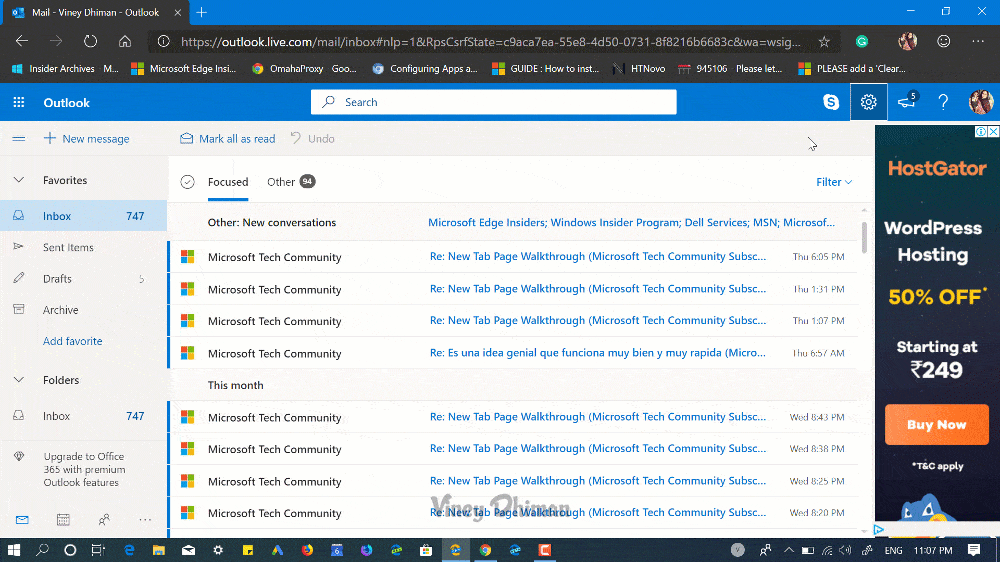The image size is (1000, 562).
Task: Click Mark all as read
Action: pyautogui.click(x=228, y=138)
